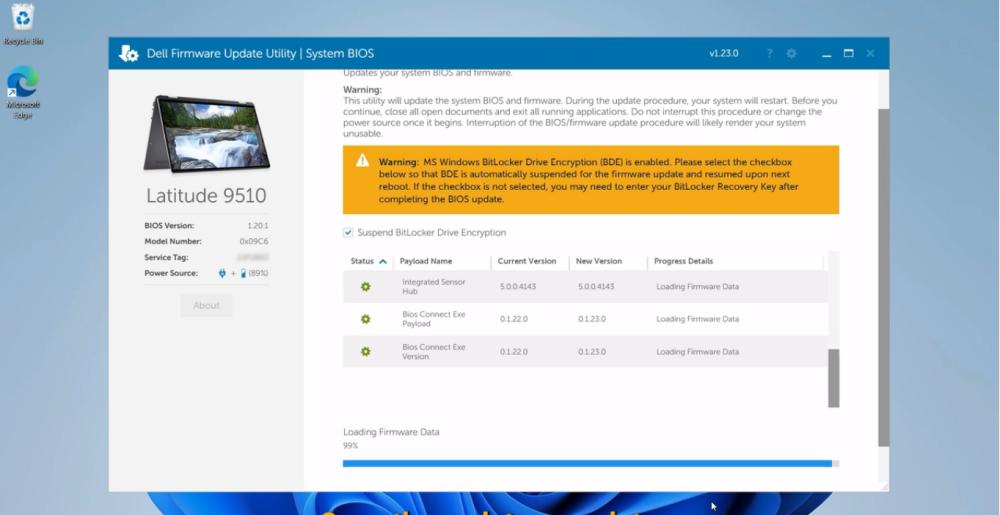Click the Service Tag label
This screenshot has width=1000, height=515.
pos(166,258)
